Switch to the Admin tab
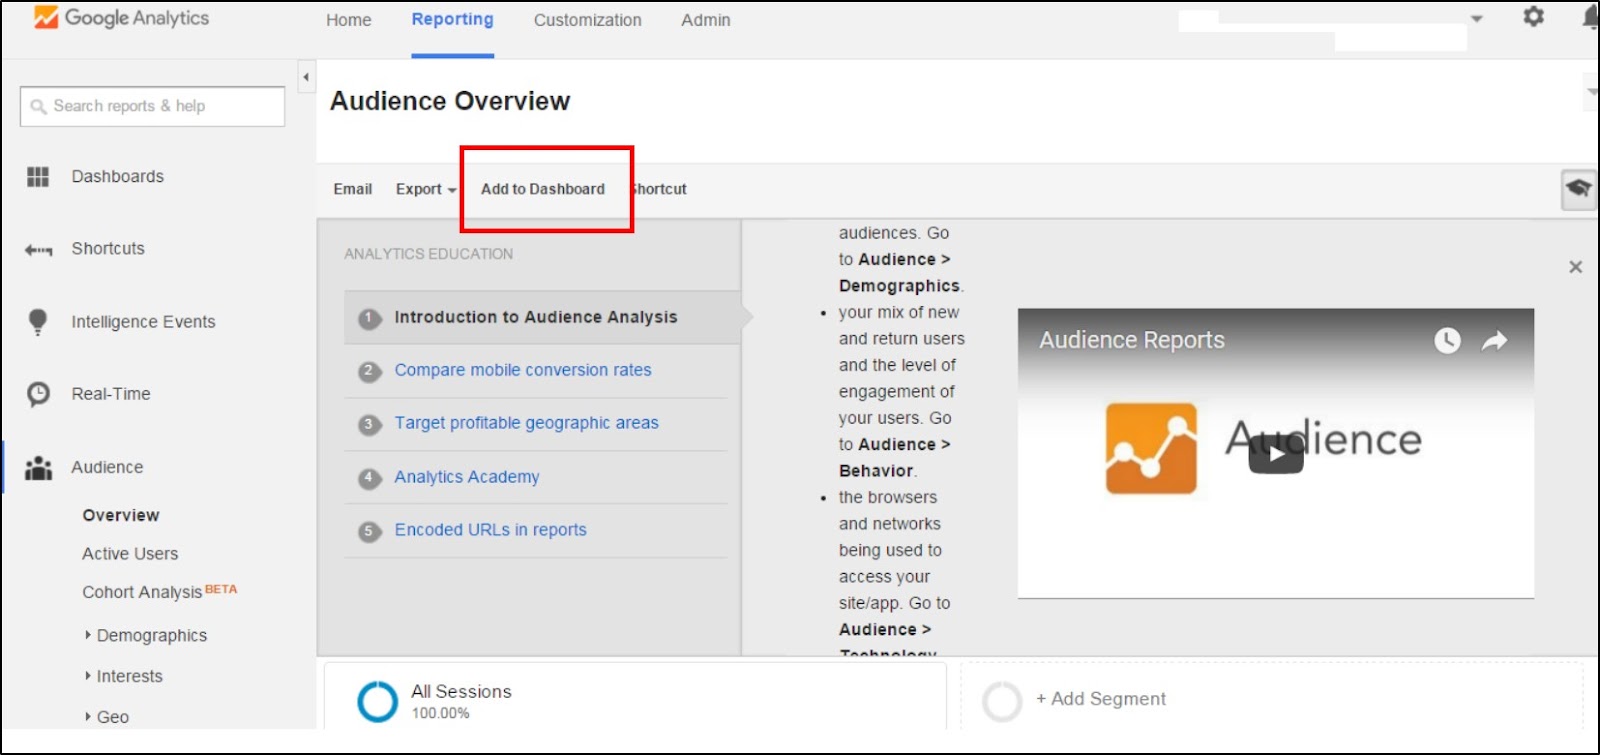 click(x=706, y=20)
